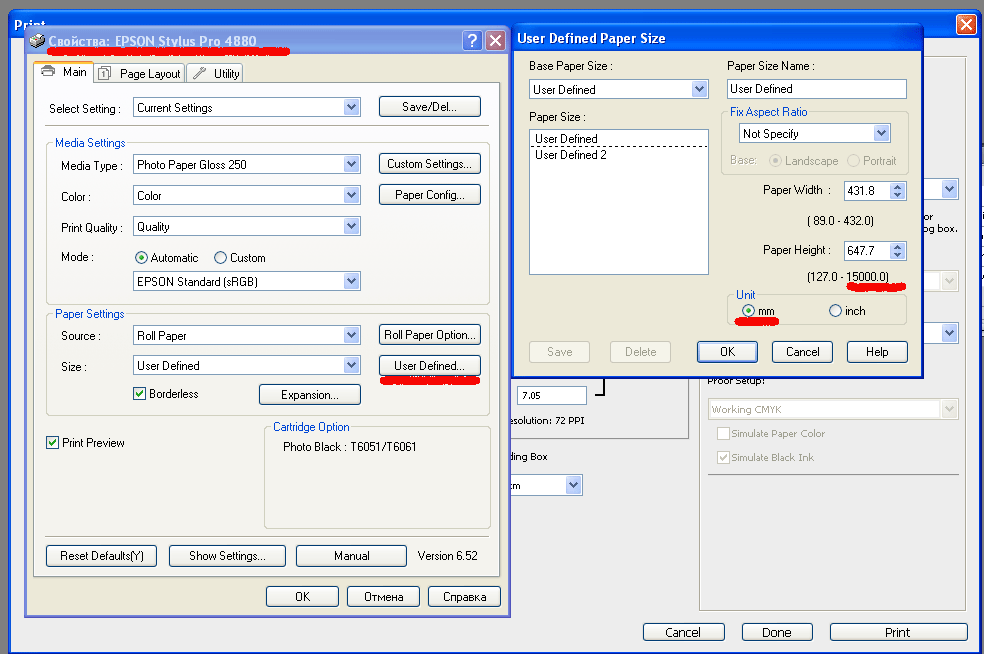The width and height of the screenshot is (984, 654).
Task: Select the Custom mode radio button
Action: [x=220, y=257]
